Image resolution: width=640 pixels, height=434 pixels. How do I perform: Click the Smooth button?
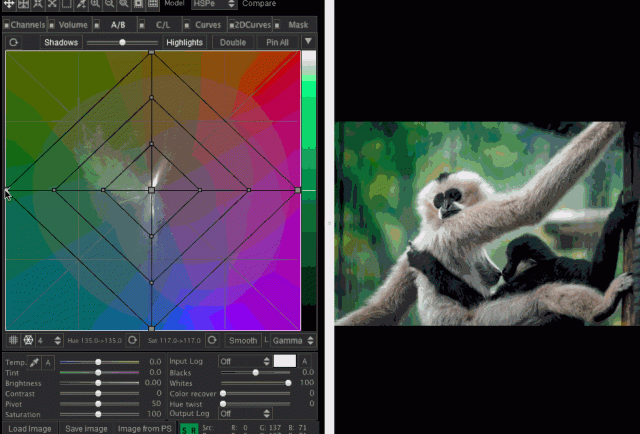coord(243,341)
